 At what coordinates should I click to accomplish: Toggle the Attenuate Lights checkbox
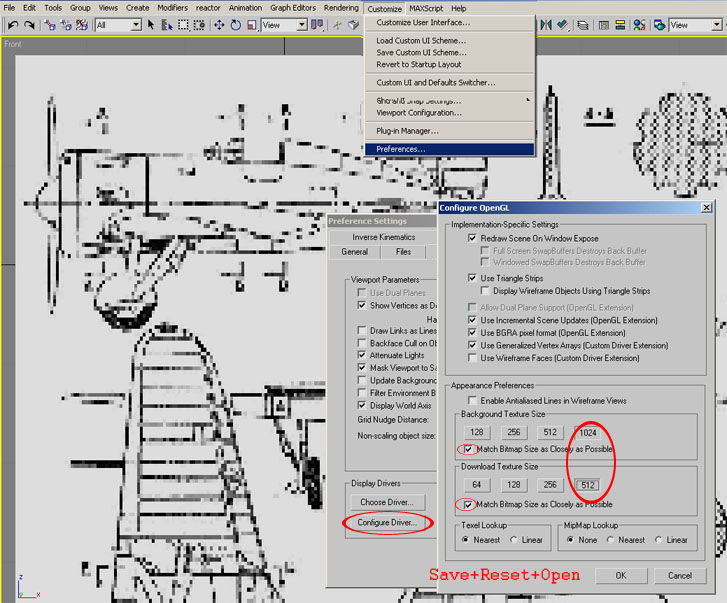point(362,355)
